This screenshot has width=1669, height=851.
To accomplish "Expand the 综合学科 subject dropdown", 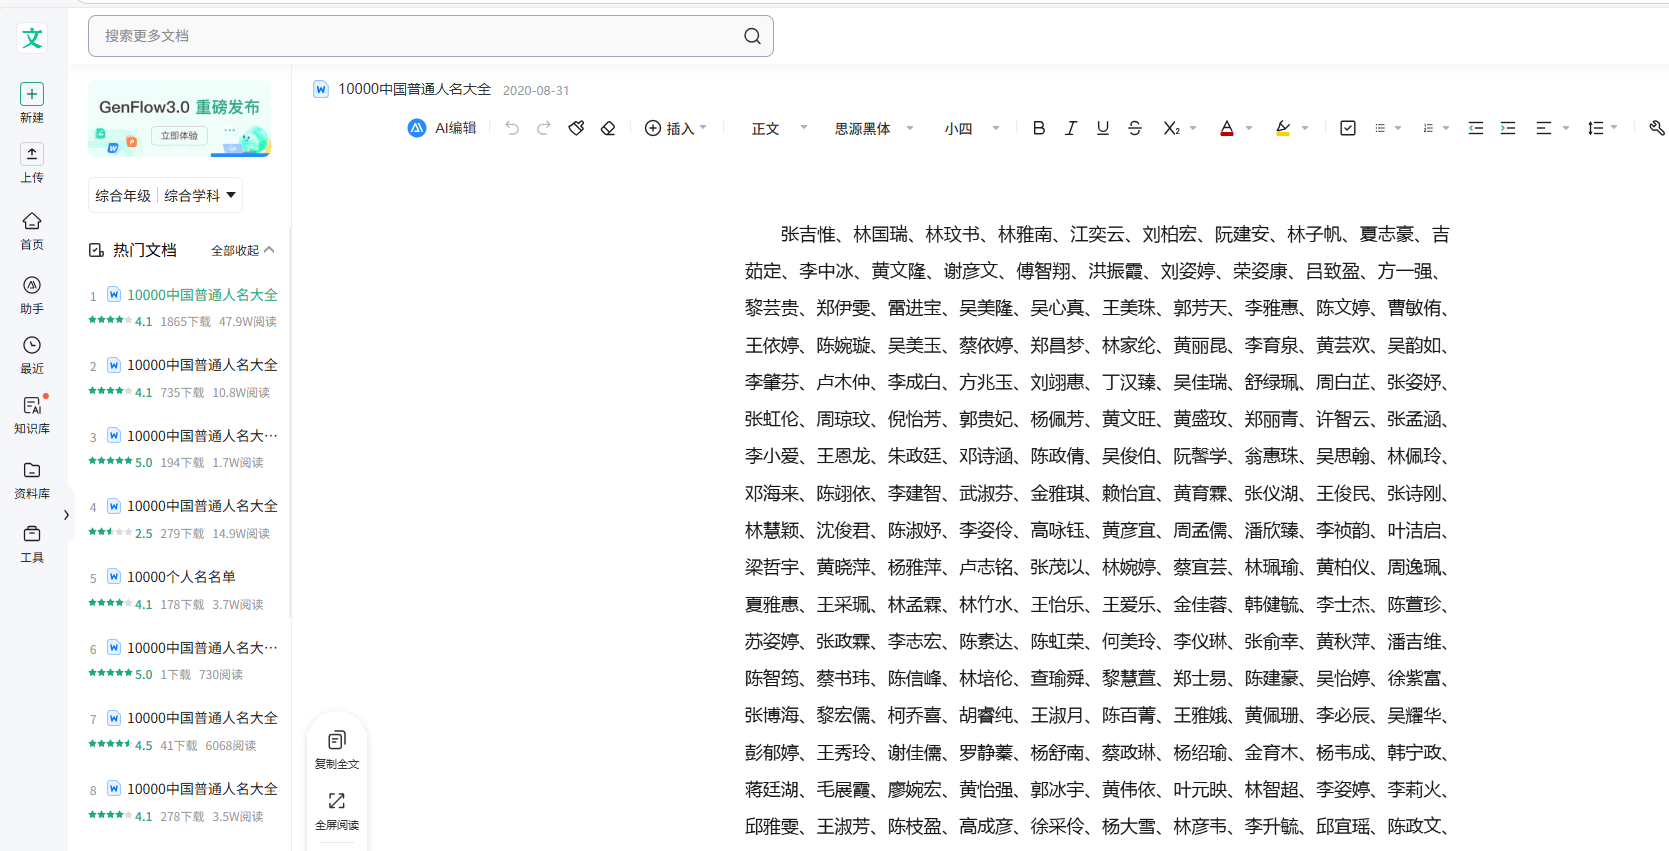I will (200, 196).
